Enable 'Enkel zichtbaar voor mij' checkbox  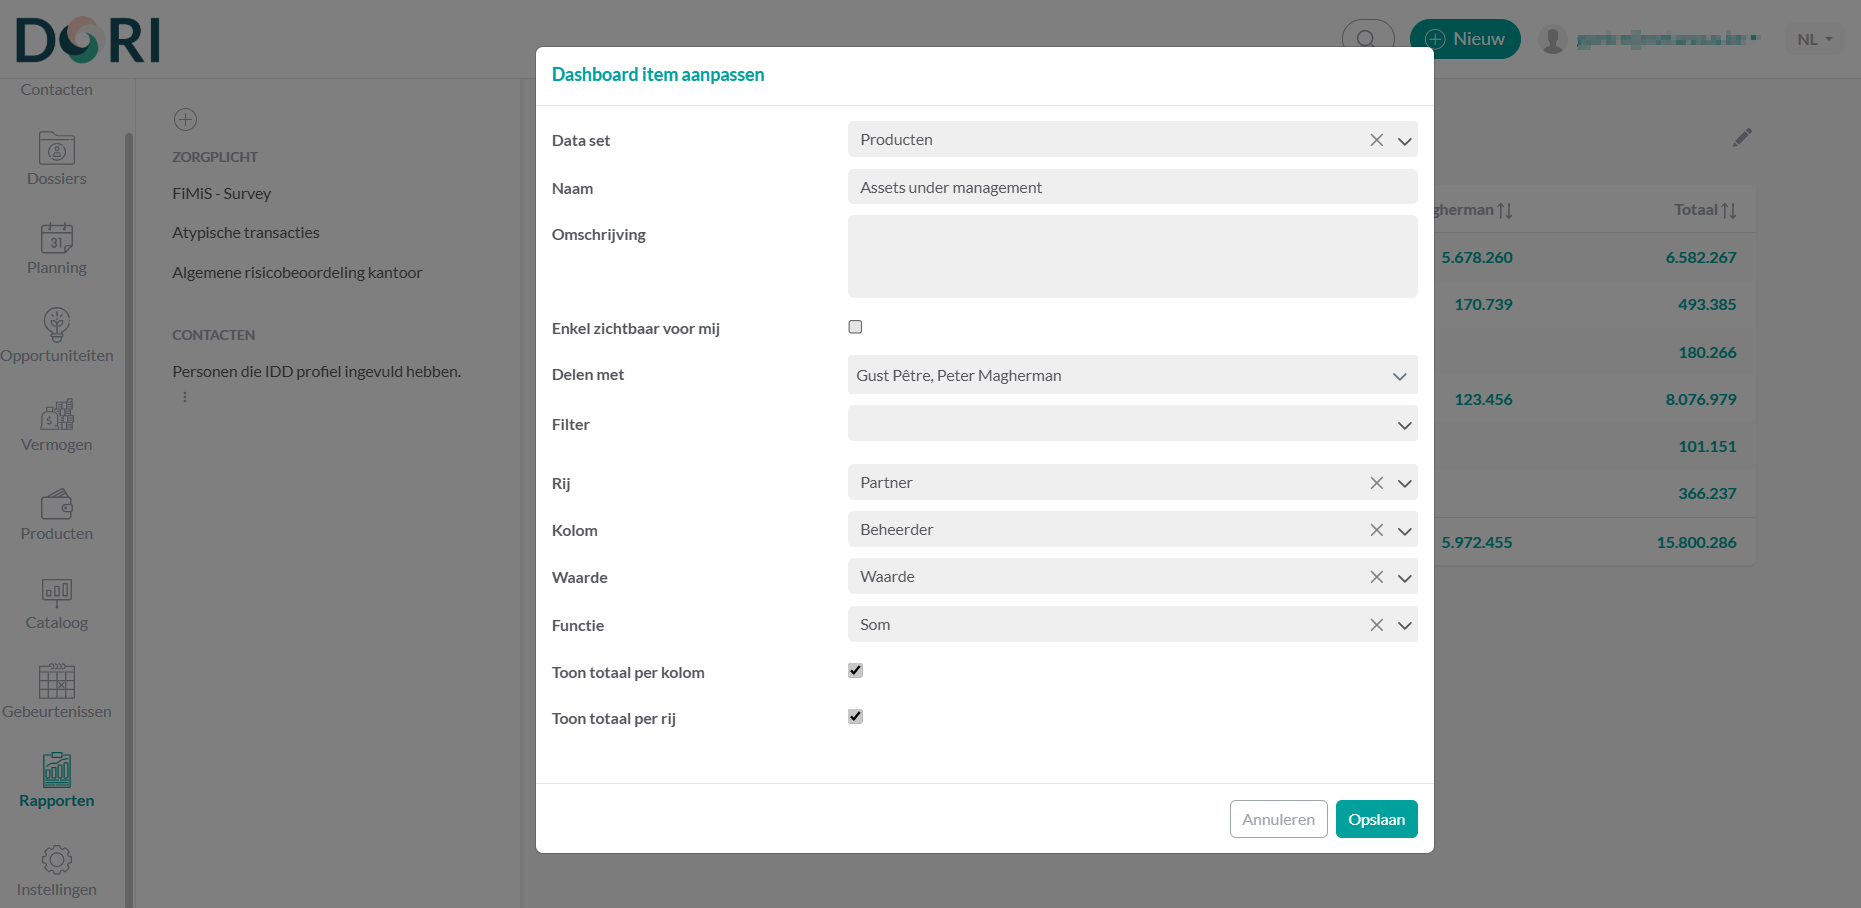pyautogui.click(x=855, y=327)
